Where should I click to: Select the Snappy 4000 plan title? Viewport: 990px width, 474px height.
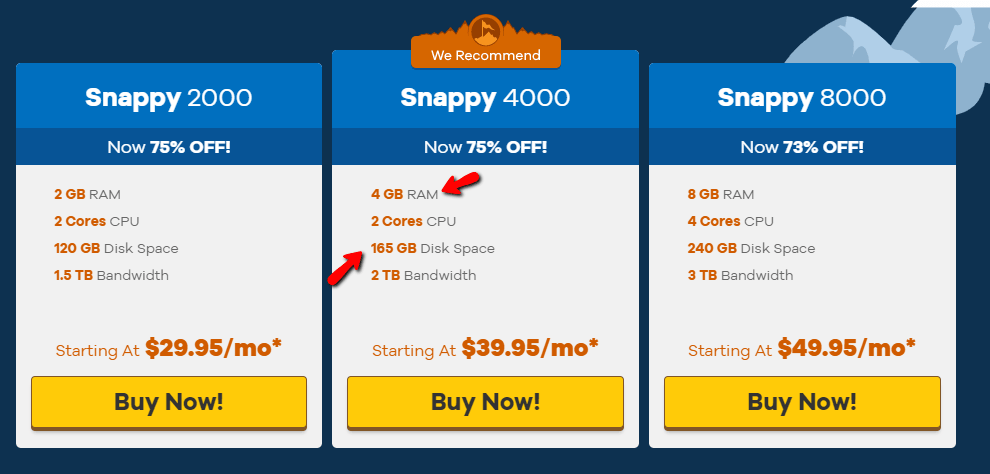coord(485,98)
